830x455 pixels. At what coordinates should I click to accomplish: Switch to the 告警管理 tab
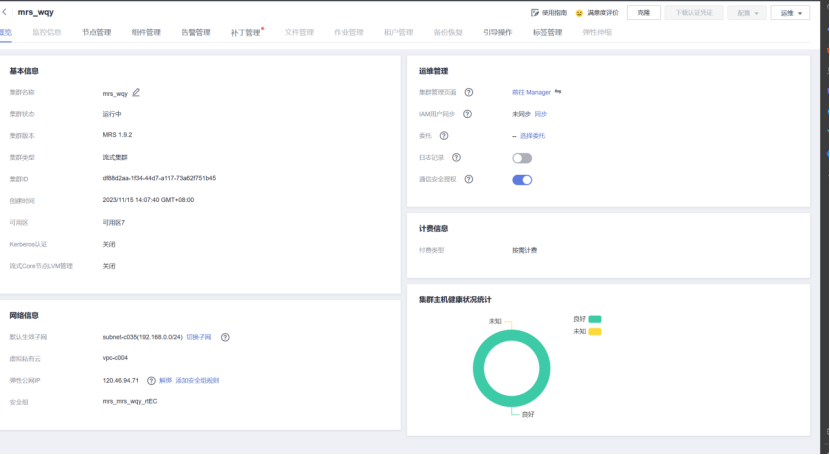tap(196, 32)
